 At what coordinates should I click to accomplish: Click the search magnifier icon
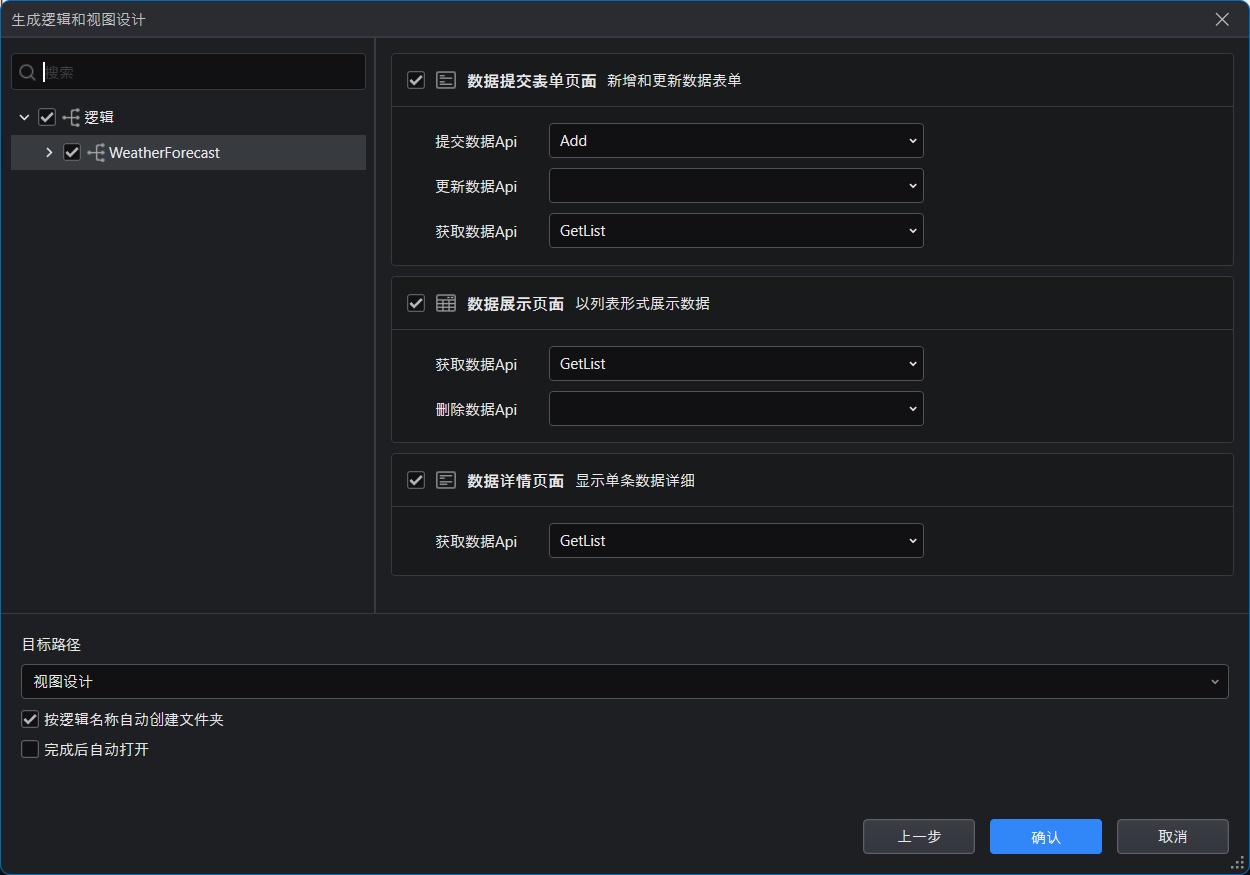28,72
